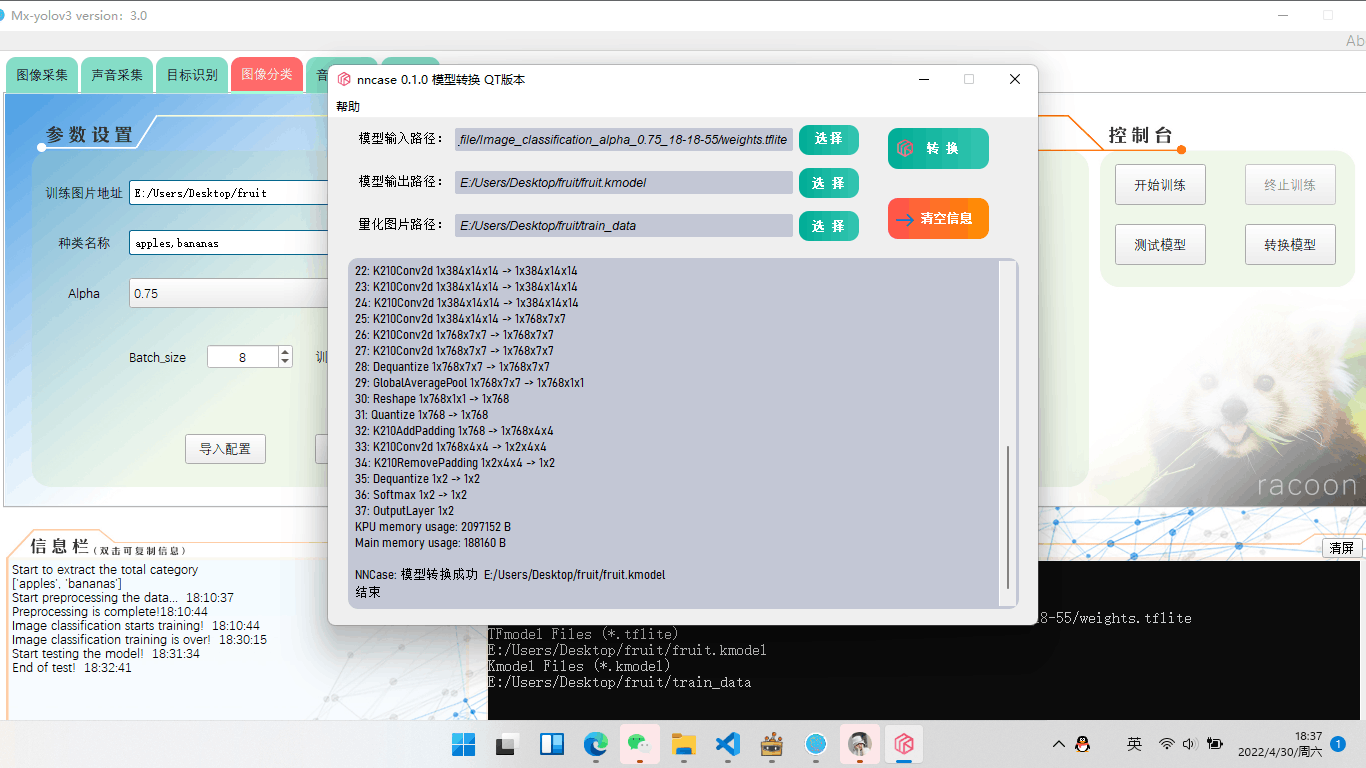The width and height of the screenshot is (1366, 768).
Task: Open File Explorer from the taskbar
Action: tap(683, 744)
